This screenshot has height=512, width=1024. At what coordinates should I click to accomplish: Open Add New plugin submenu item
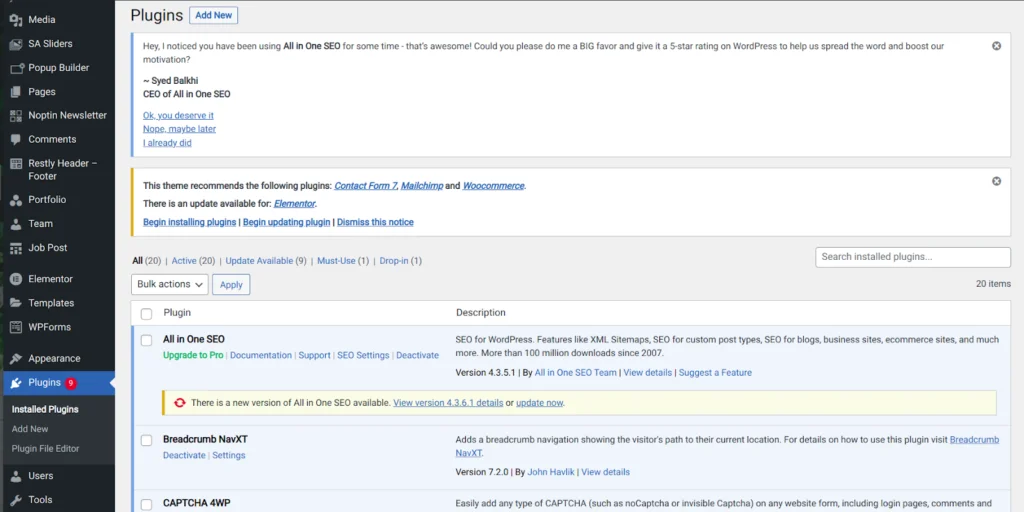coord(30,429)
